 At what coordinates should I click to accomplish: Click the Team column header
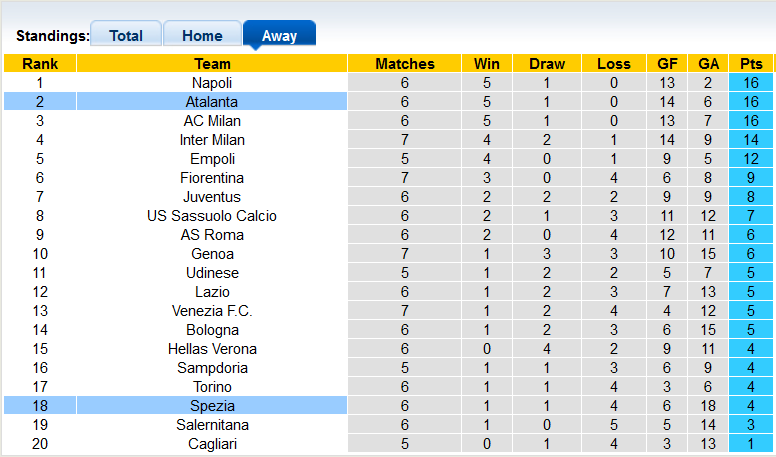click(212, 64)
